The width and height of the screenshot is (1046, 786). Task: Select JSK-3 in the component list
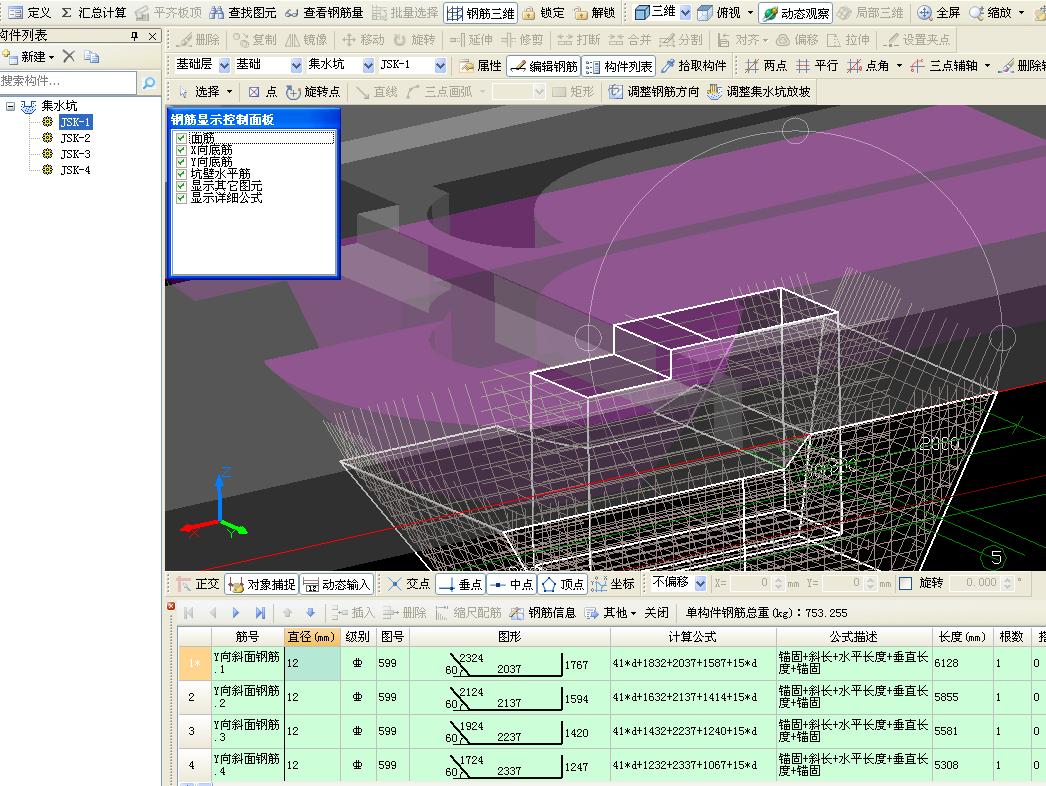click(x=75, y=154)
